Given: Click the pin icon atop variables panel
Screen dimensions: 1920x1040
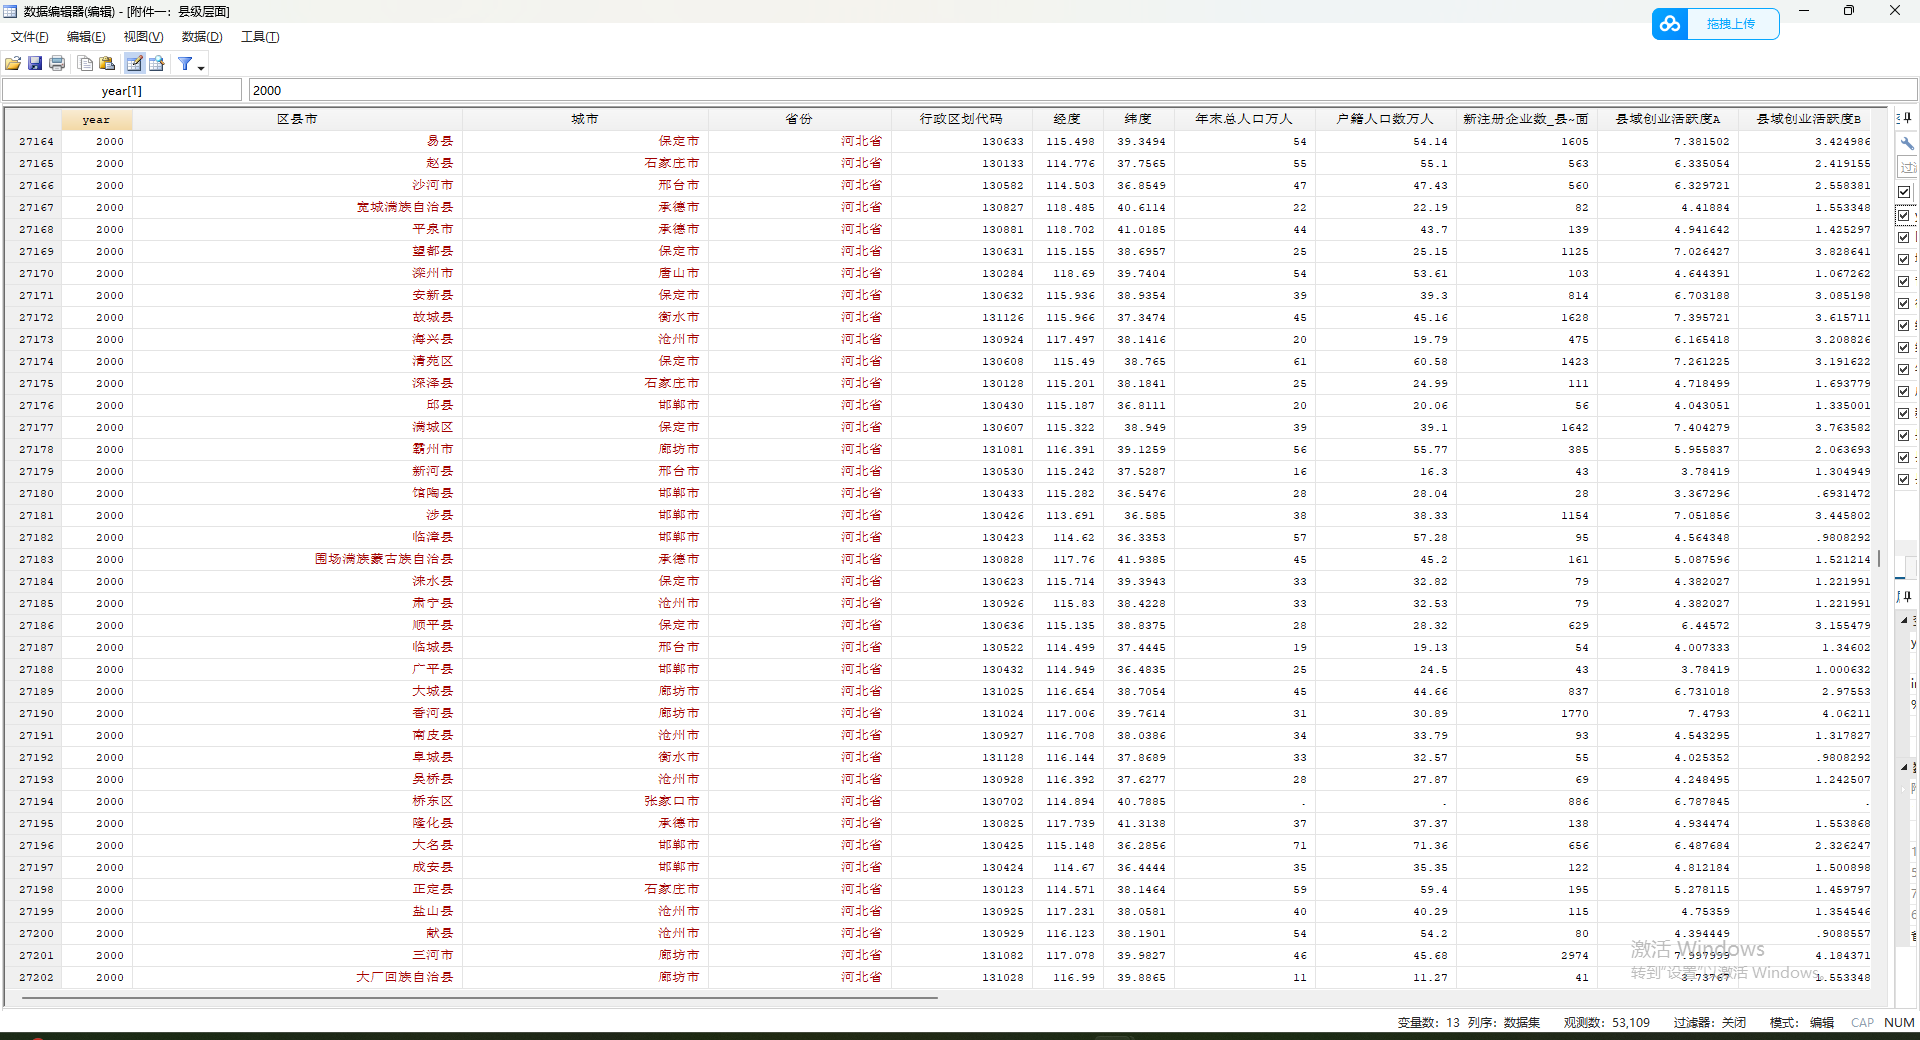Looking at the screenshot, I should tap(1906, 118).
